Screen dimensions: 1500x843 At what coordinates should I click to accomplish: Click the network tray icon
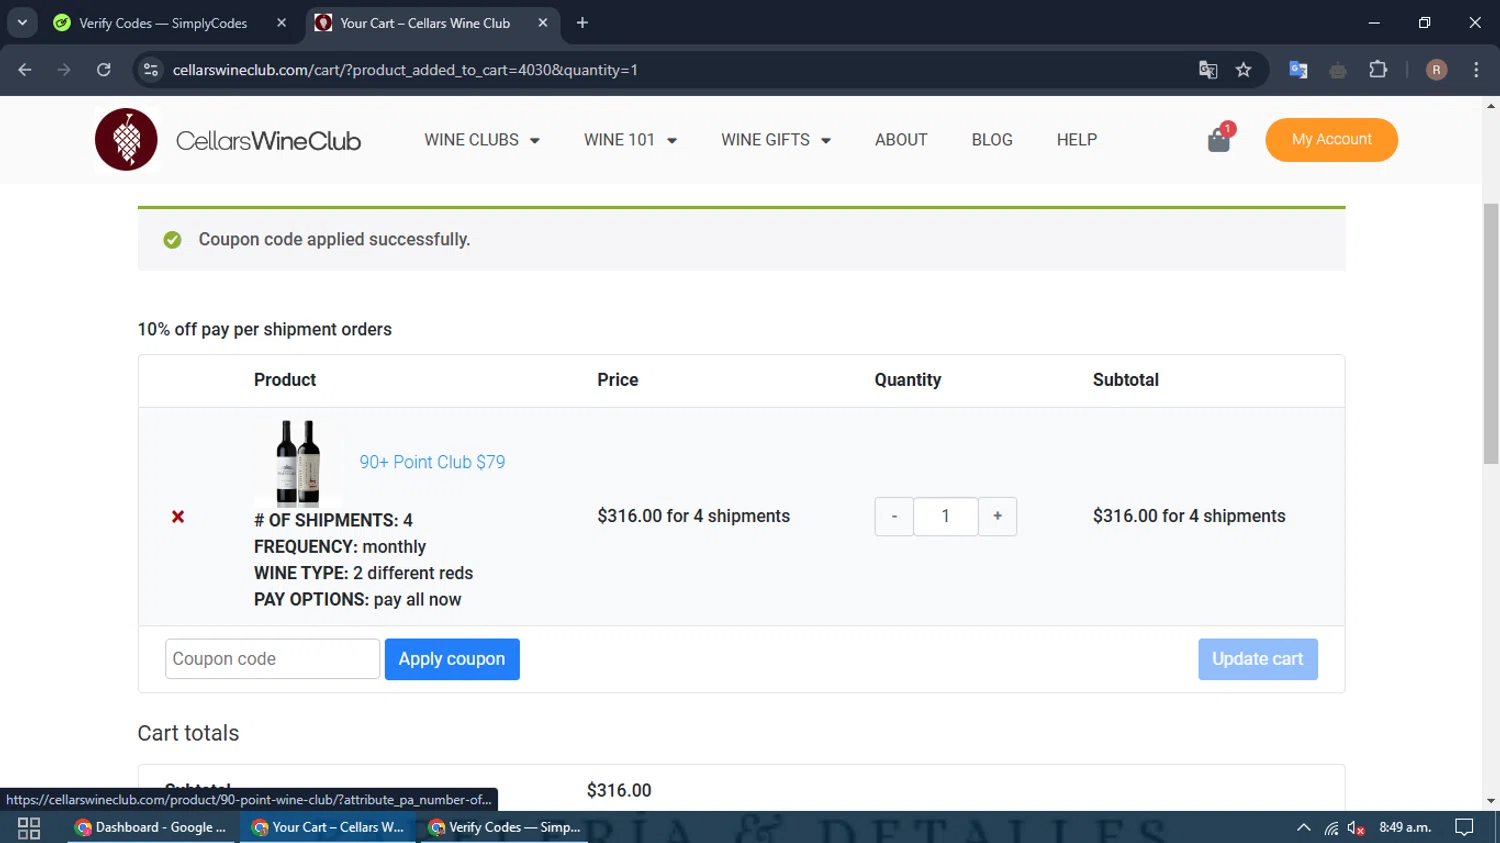pos(1331,828)
